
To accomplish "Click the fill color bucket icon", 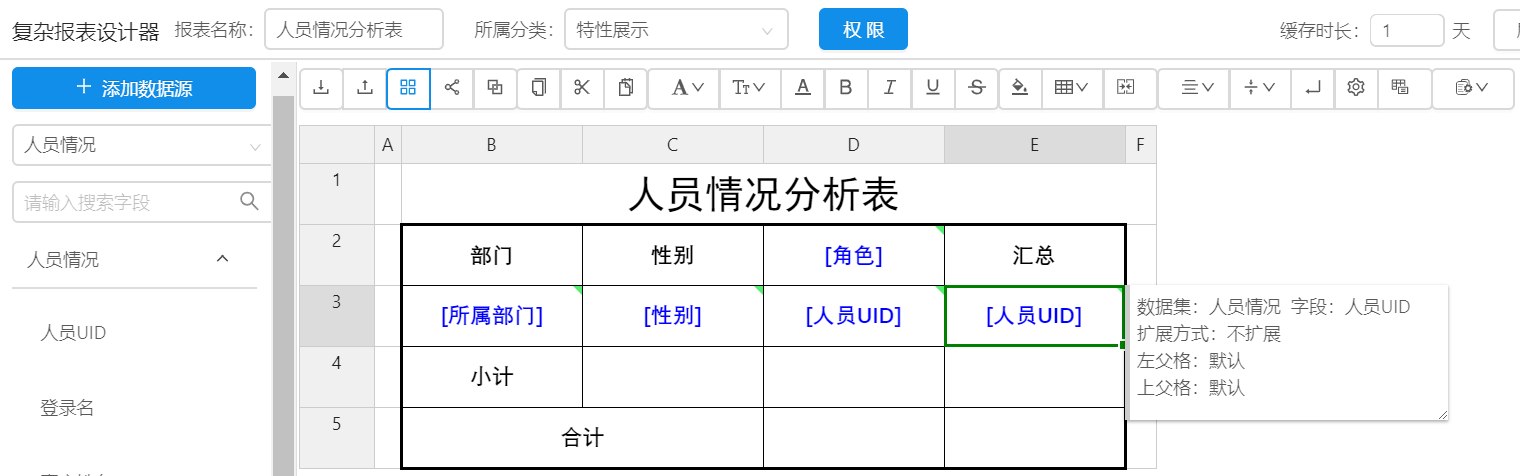I will (1020, 88).
